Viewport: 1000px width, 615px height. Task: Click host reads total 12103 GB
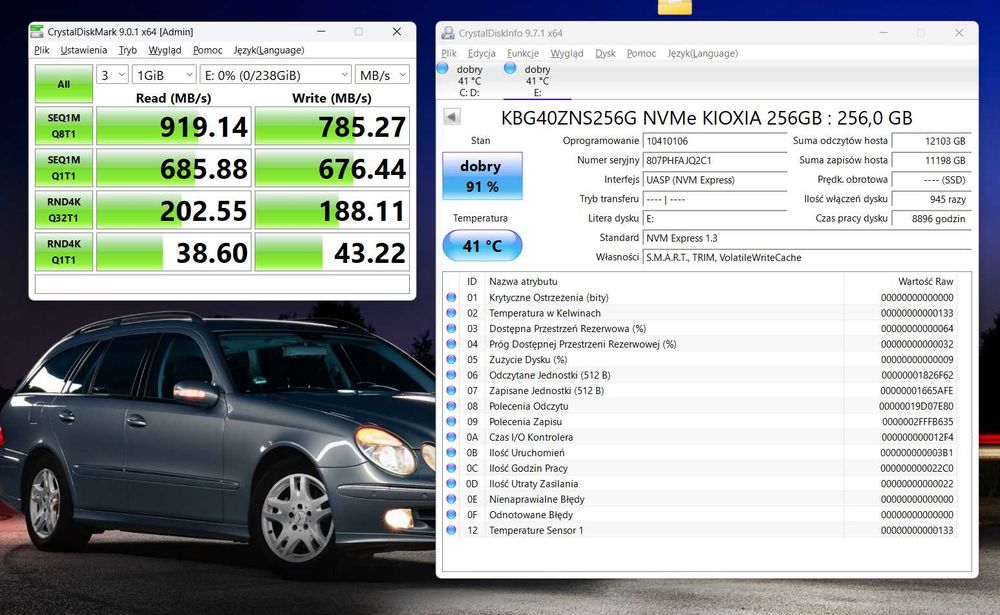coord(931,141)
